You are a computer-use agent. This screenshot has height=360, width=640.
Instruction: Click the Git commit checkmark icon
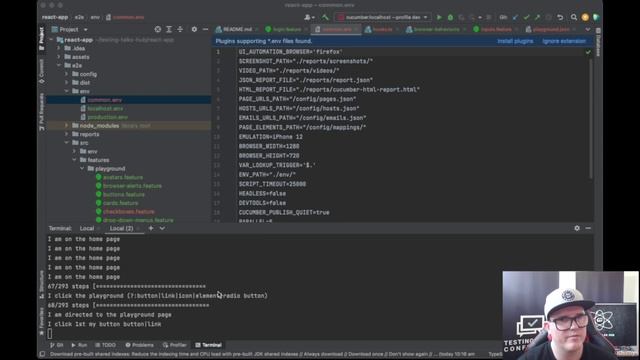[527, 18]
